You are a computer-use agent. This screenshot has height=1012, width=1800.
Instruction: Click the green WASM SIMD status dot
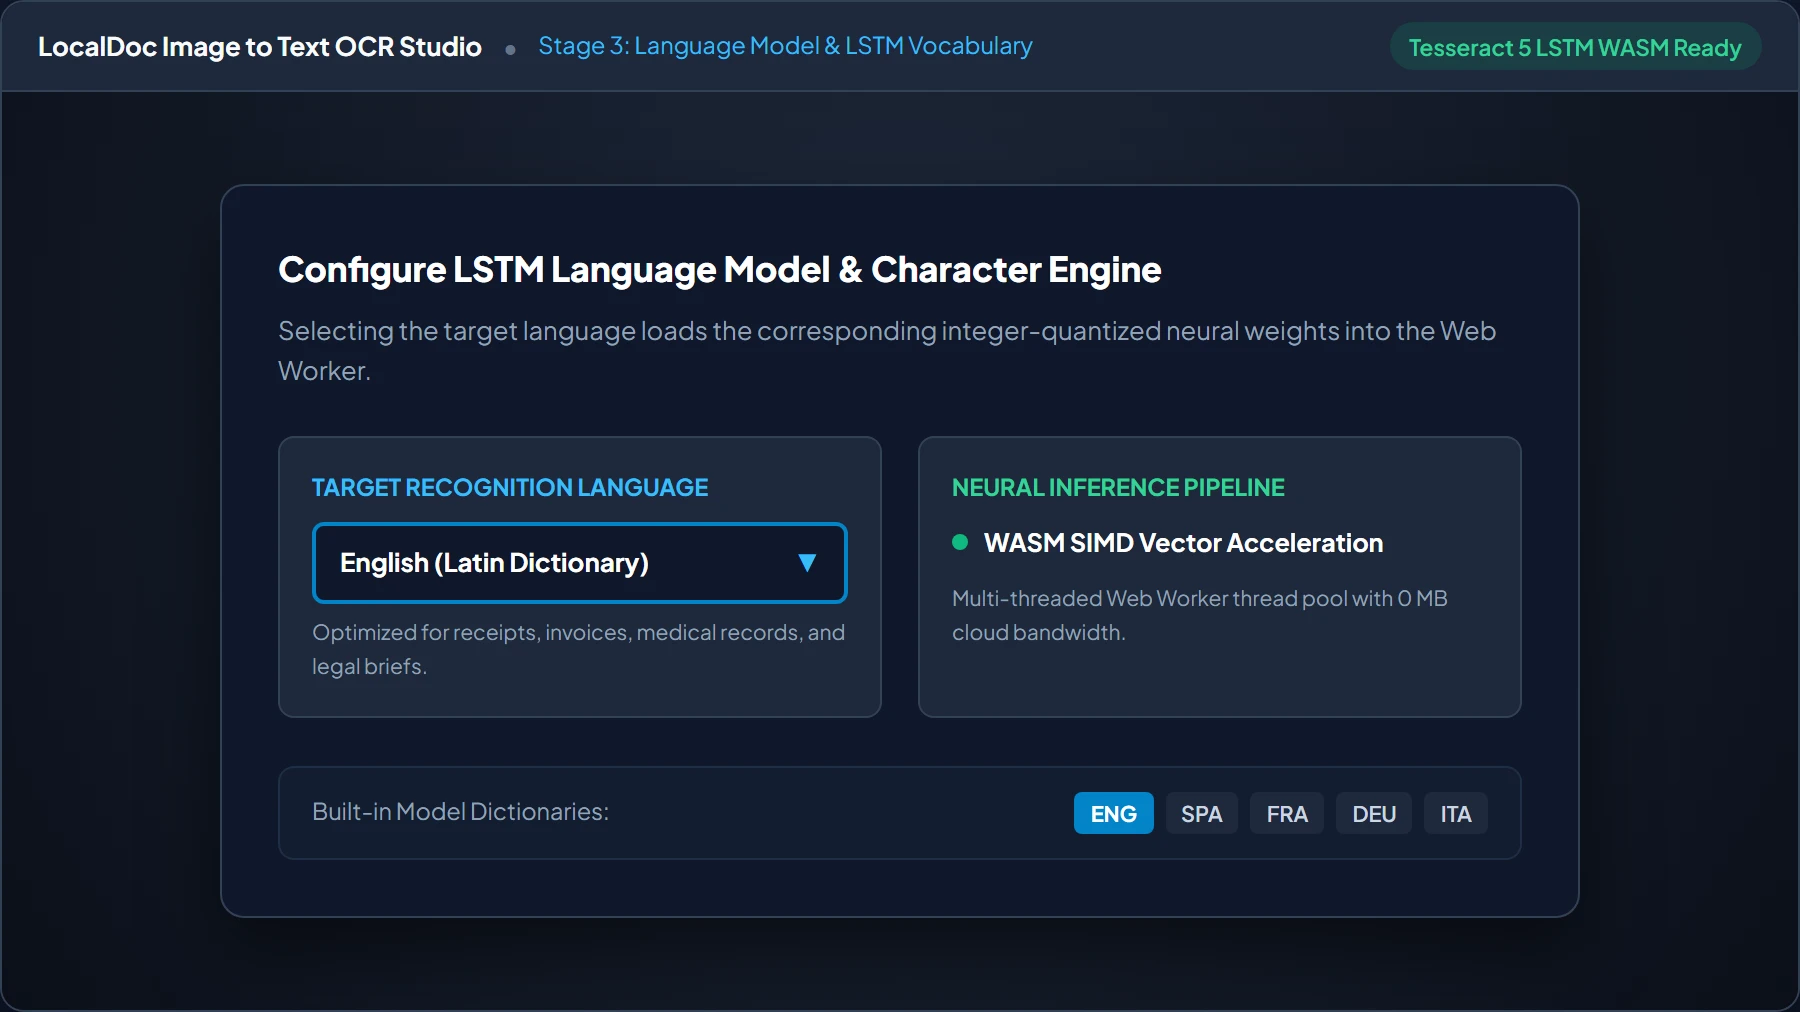click(x=960, y=542)
